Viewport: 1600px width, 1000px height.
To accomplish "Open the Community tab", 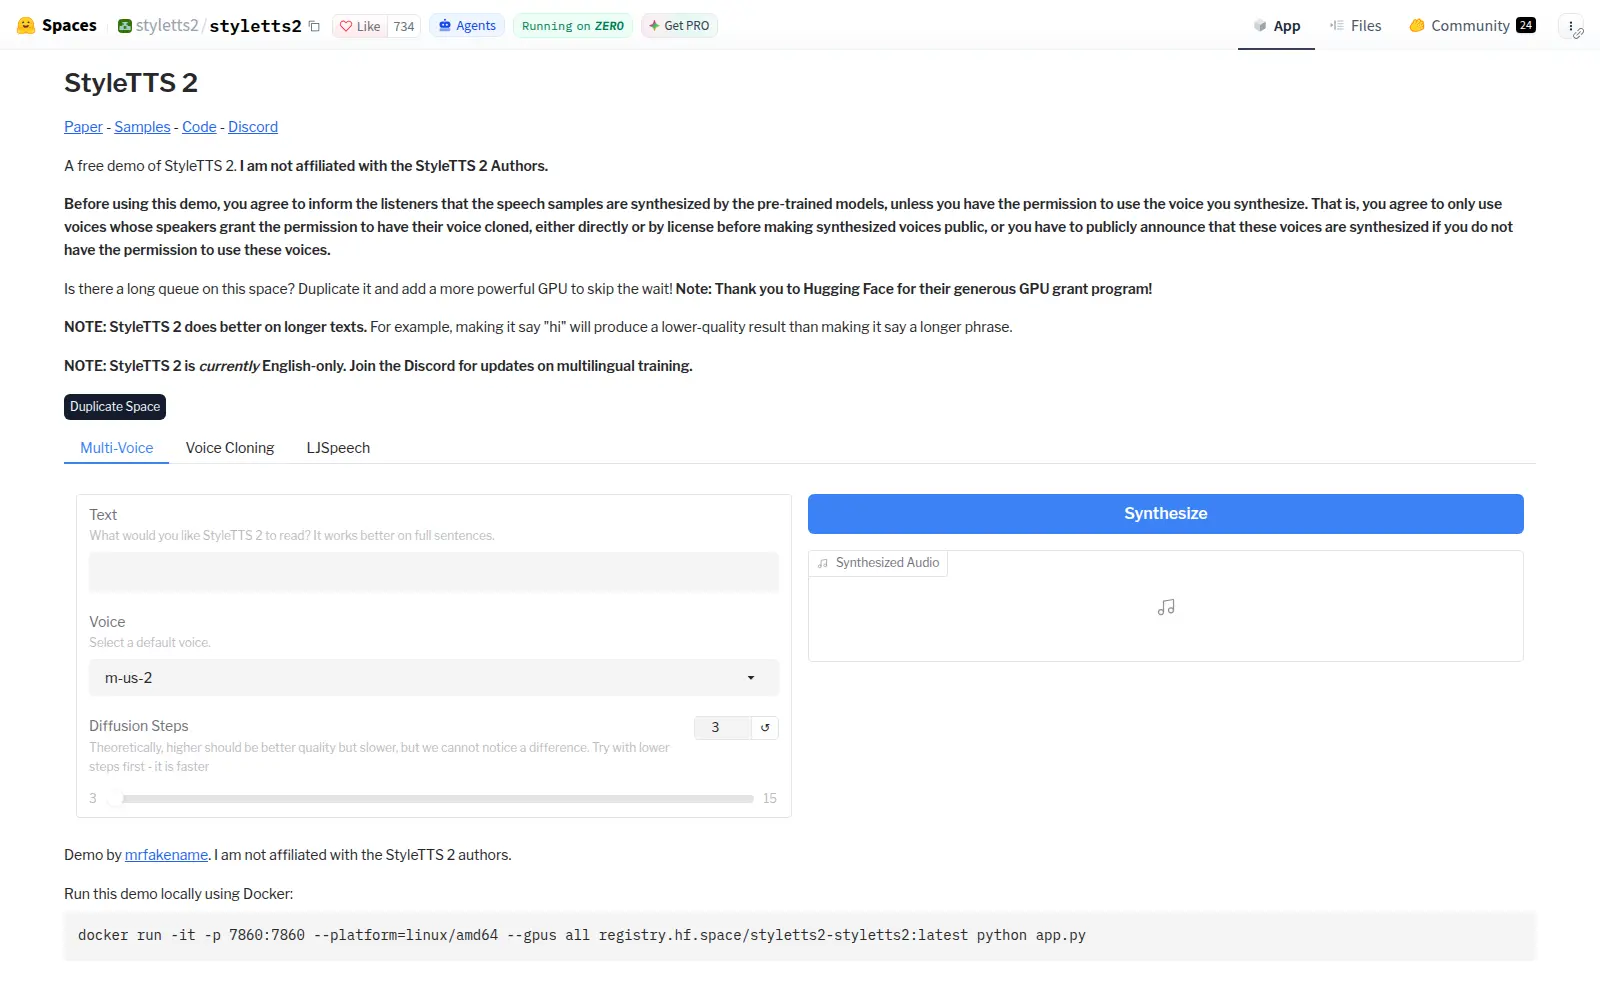I will coord(1472,26).
